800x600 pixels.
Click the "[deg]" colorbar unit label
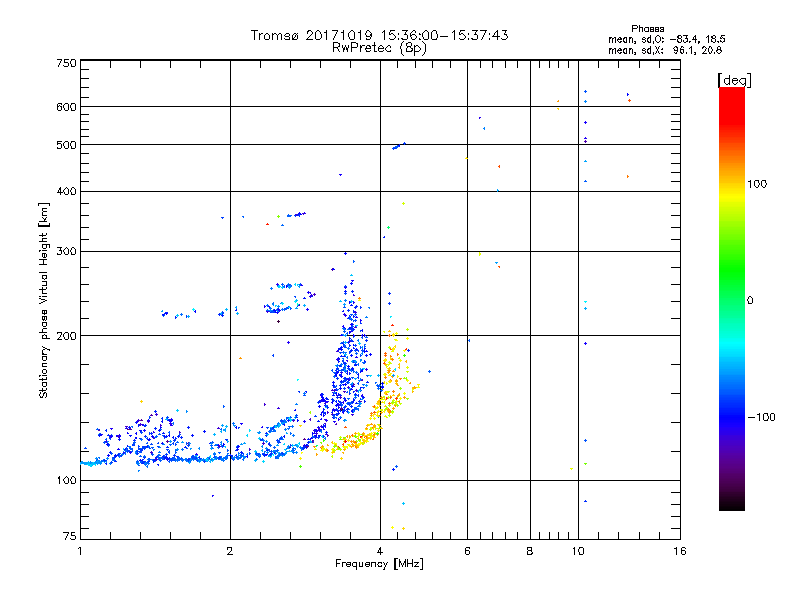734,80
